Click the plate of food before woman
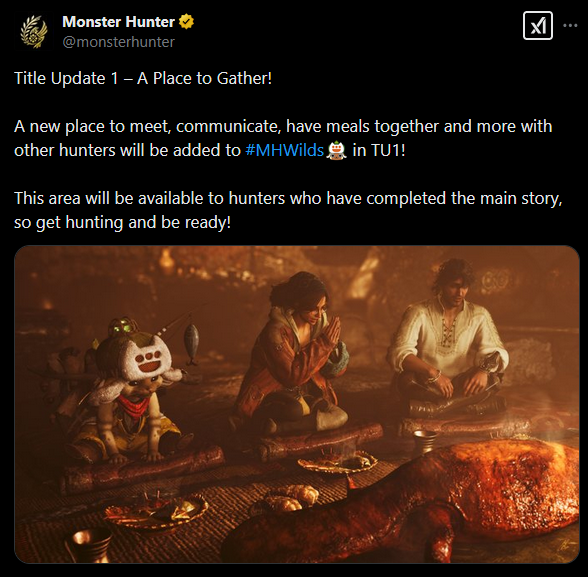Screen dimensions: 588x577 [x=338, y=462]
